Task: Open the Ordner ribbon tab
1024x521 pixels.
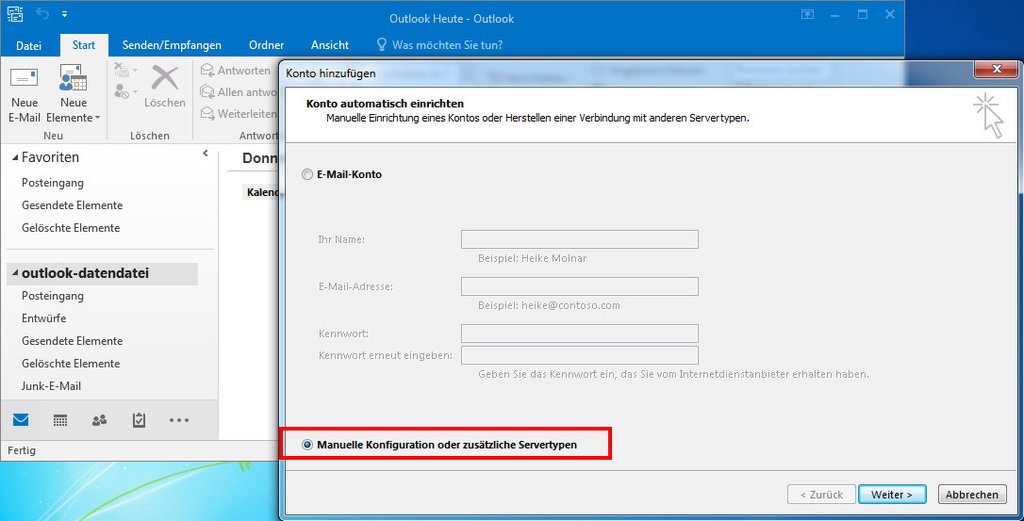Action: pos(266,45)
